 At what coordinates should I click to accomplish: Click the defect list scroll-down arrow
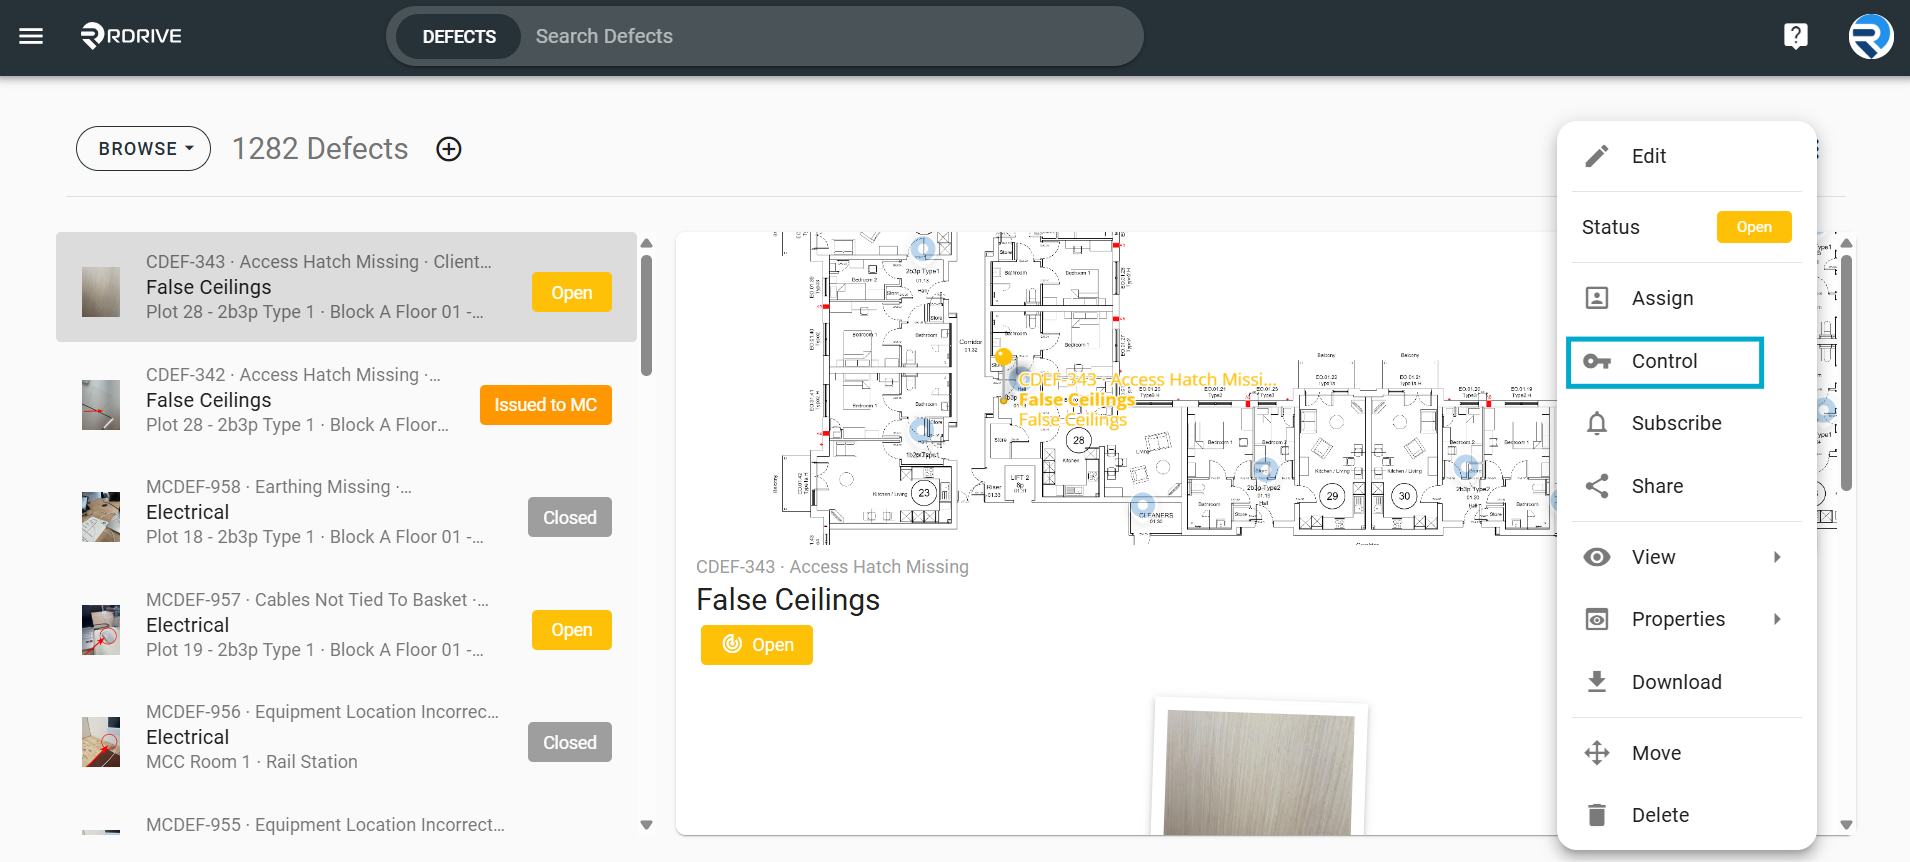[646, 825]
